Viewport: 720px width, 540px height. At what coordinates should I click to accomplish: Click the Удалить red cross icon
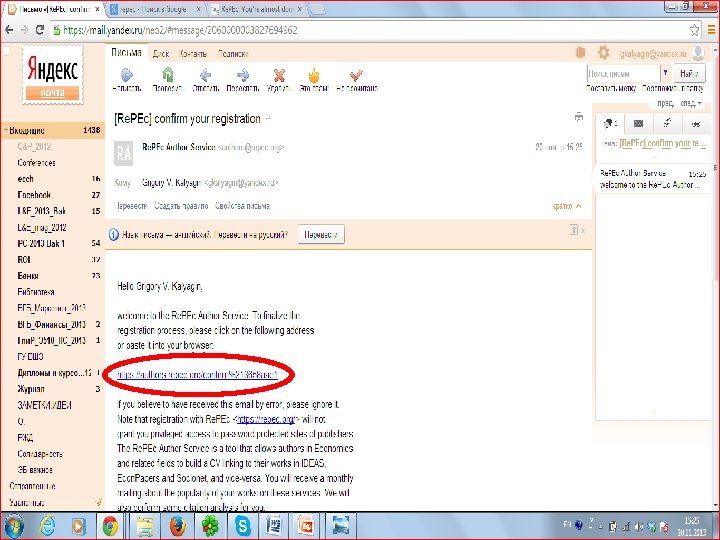(279, 74)
